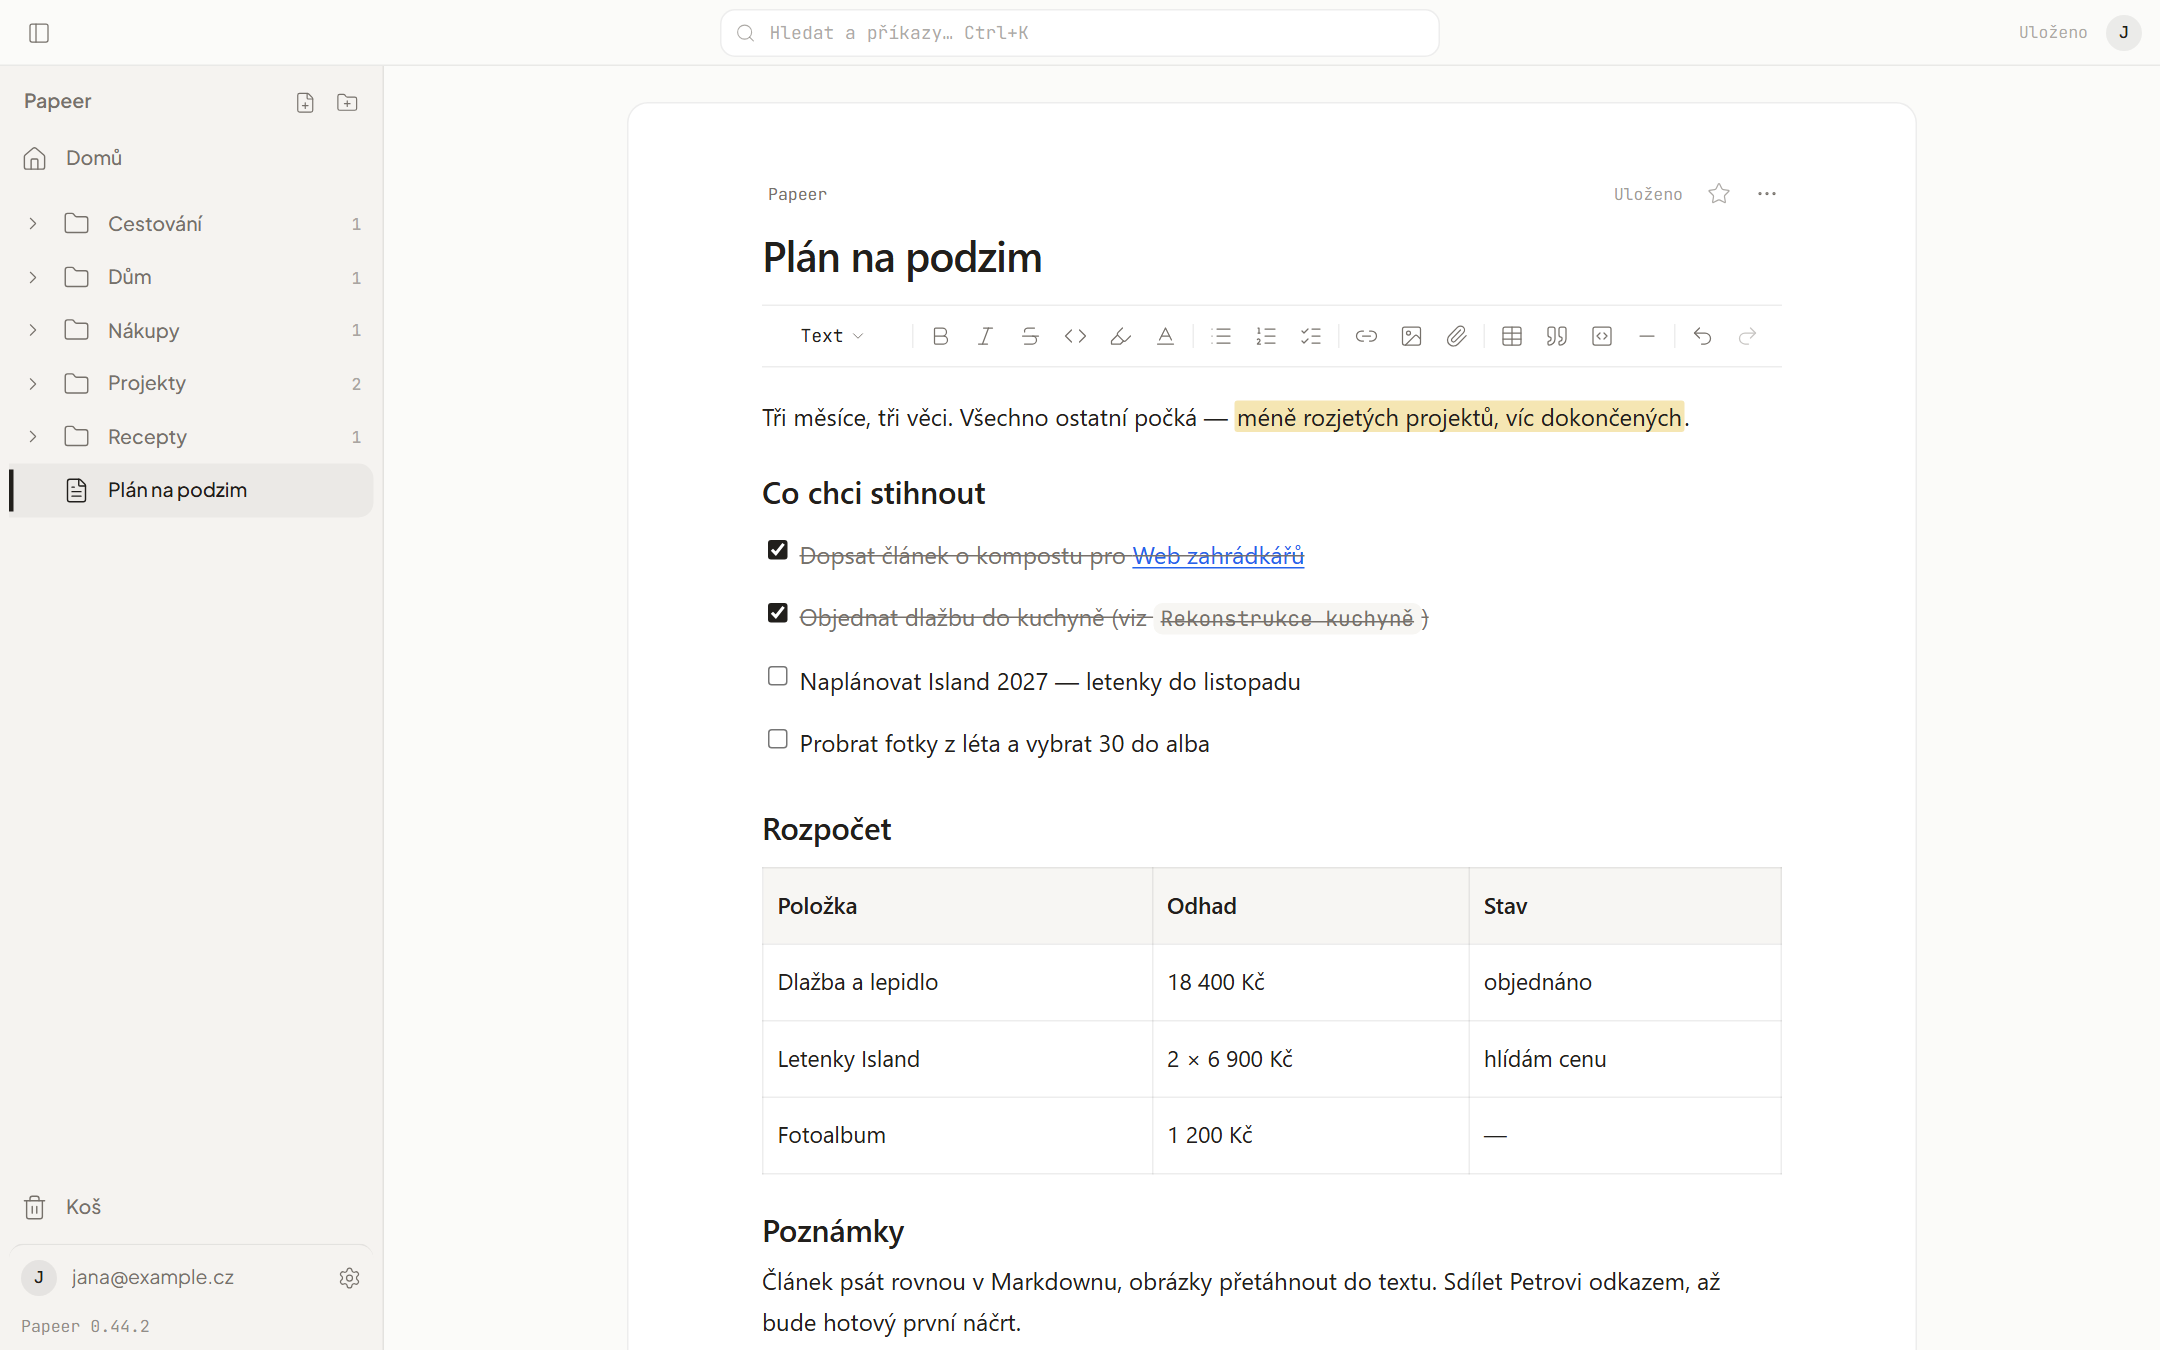Open the Text block style dropdown
The image size is (2160, 1350).
click(832, 336)
